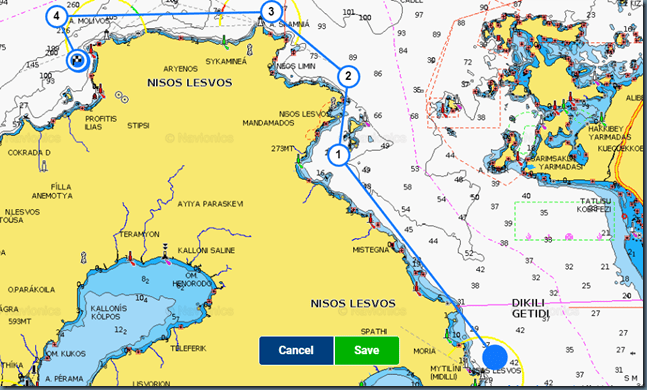The height and width of the screenshot is (390, 647).
Task: Tap the NEOS LIMIN label
Action: click(296, 66)
